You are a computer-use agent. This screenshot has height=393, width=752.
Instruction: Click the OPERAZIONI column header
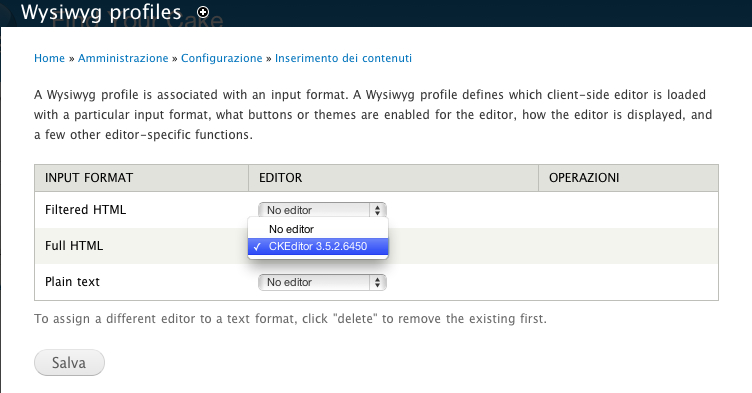click(x=584, y=178)
